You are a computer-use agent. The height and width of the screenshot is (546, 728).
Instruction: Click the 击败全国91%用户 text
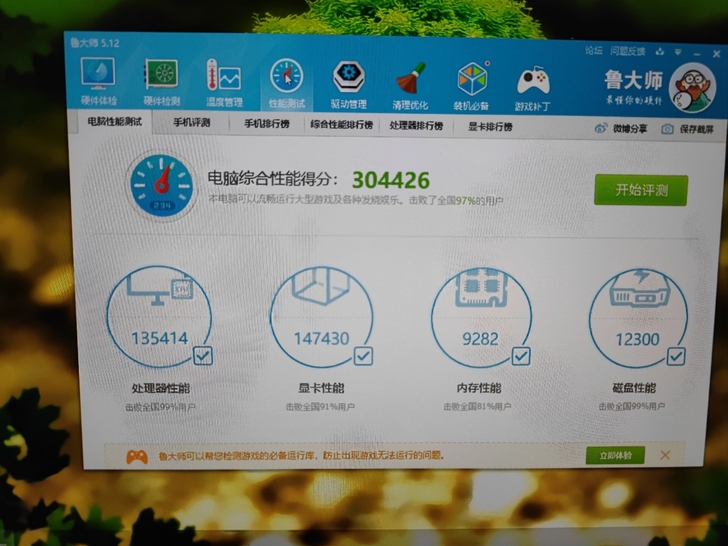click(320, 407)
